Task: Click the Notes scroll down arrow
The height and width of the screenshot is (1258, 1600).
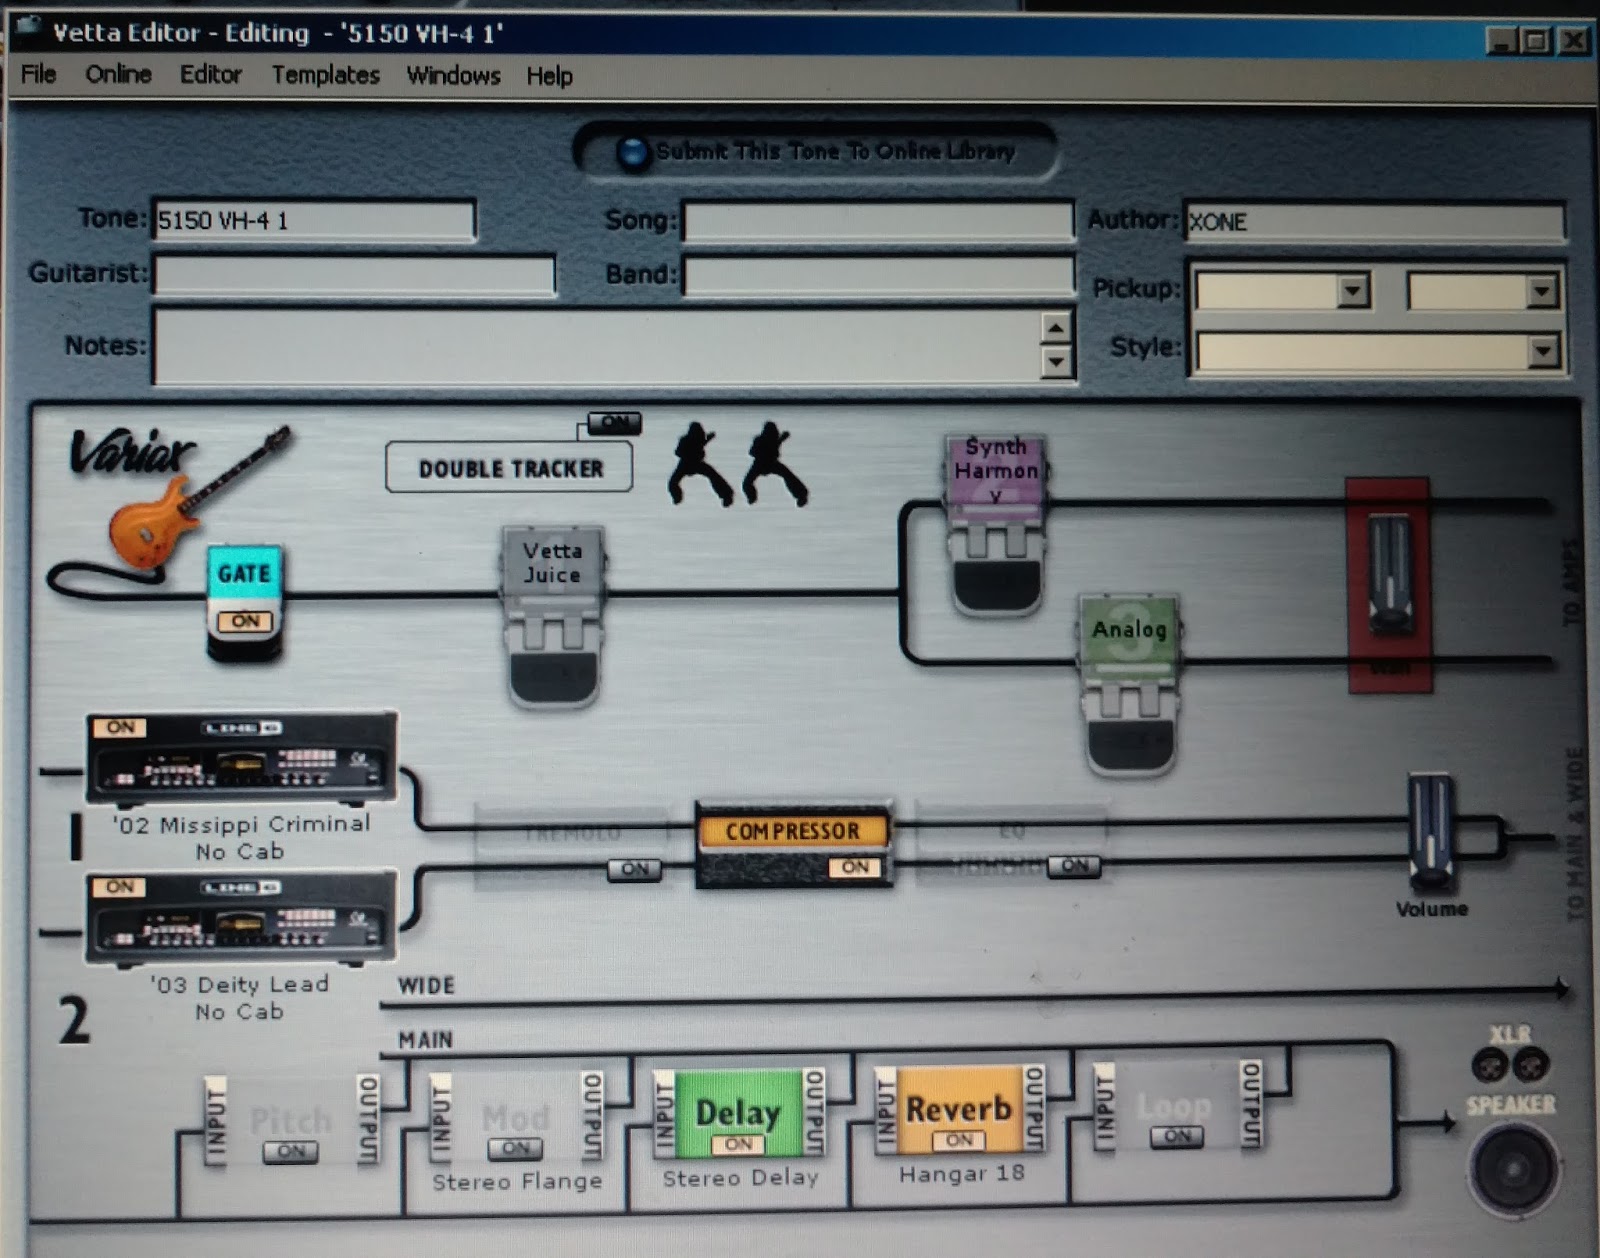Action: (1056, 360)
